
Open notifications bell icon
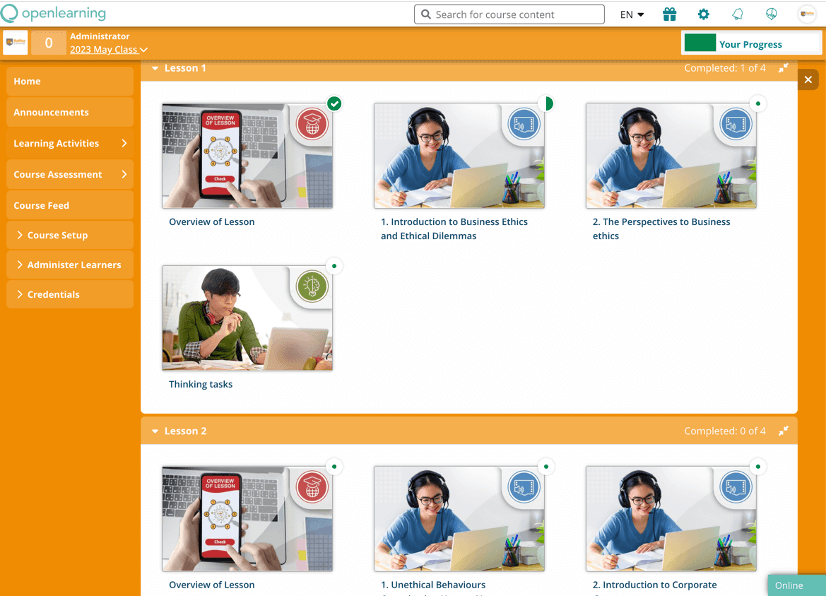pos(738,14)
